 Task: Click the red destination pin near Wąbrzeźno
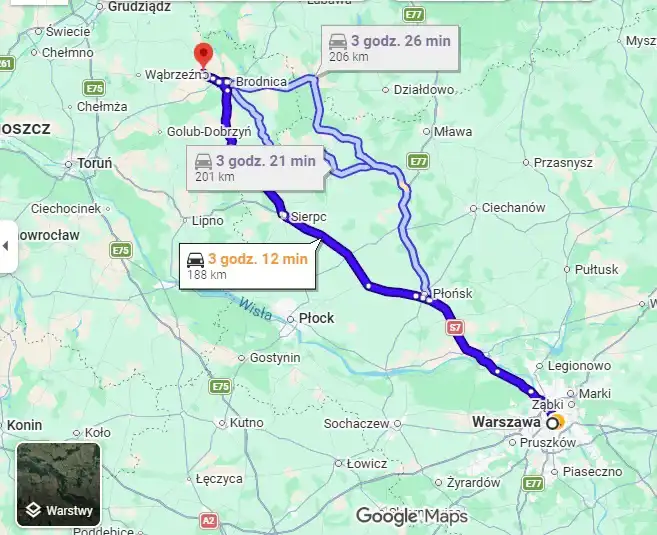(x=203, y=55)
